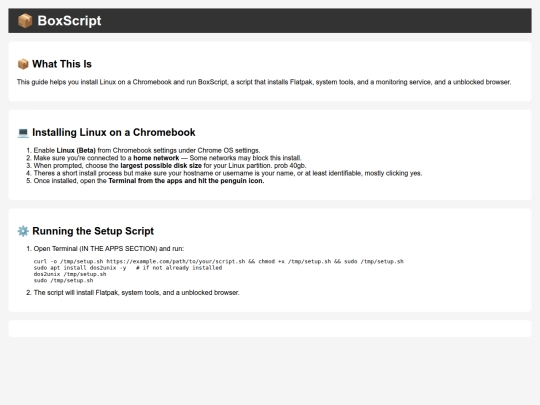This screenshot has height=405, width=540.
Task: Click the laptop icon beside Installing Linux
Action: pos(23,133)
